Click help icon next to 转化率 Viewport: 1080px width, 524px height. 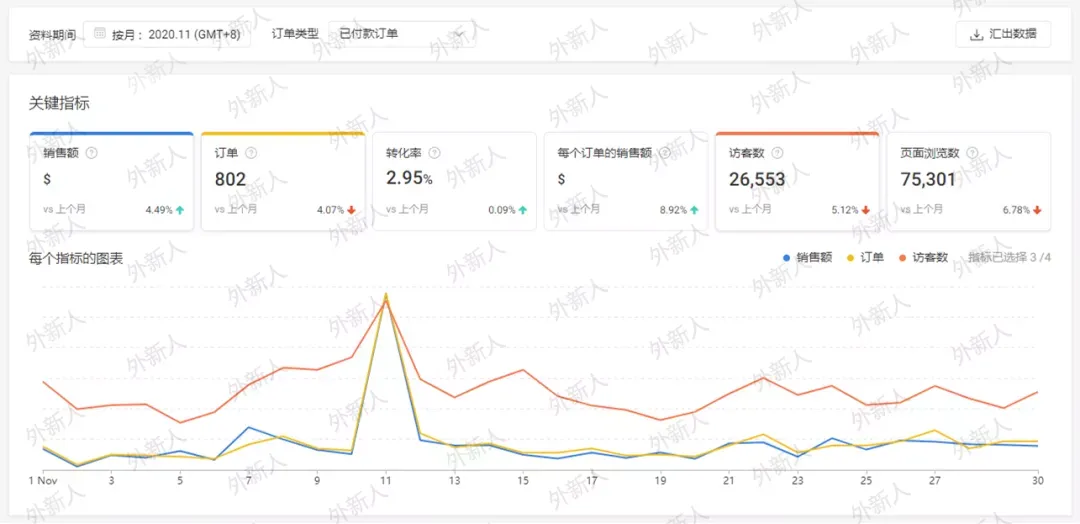[434, 153]
